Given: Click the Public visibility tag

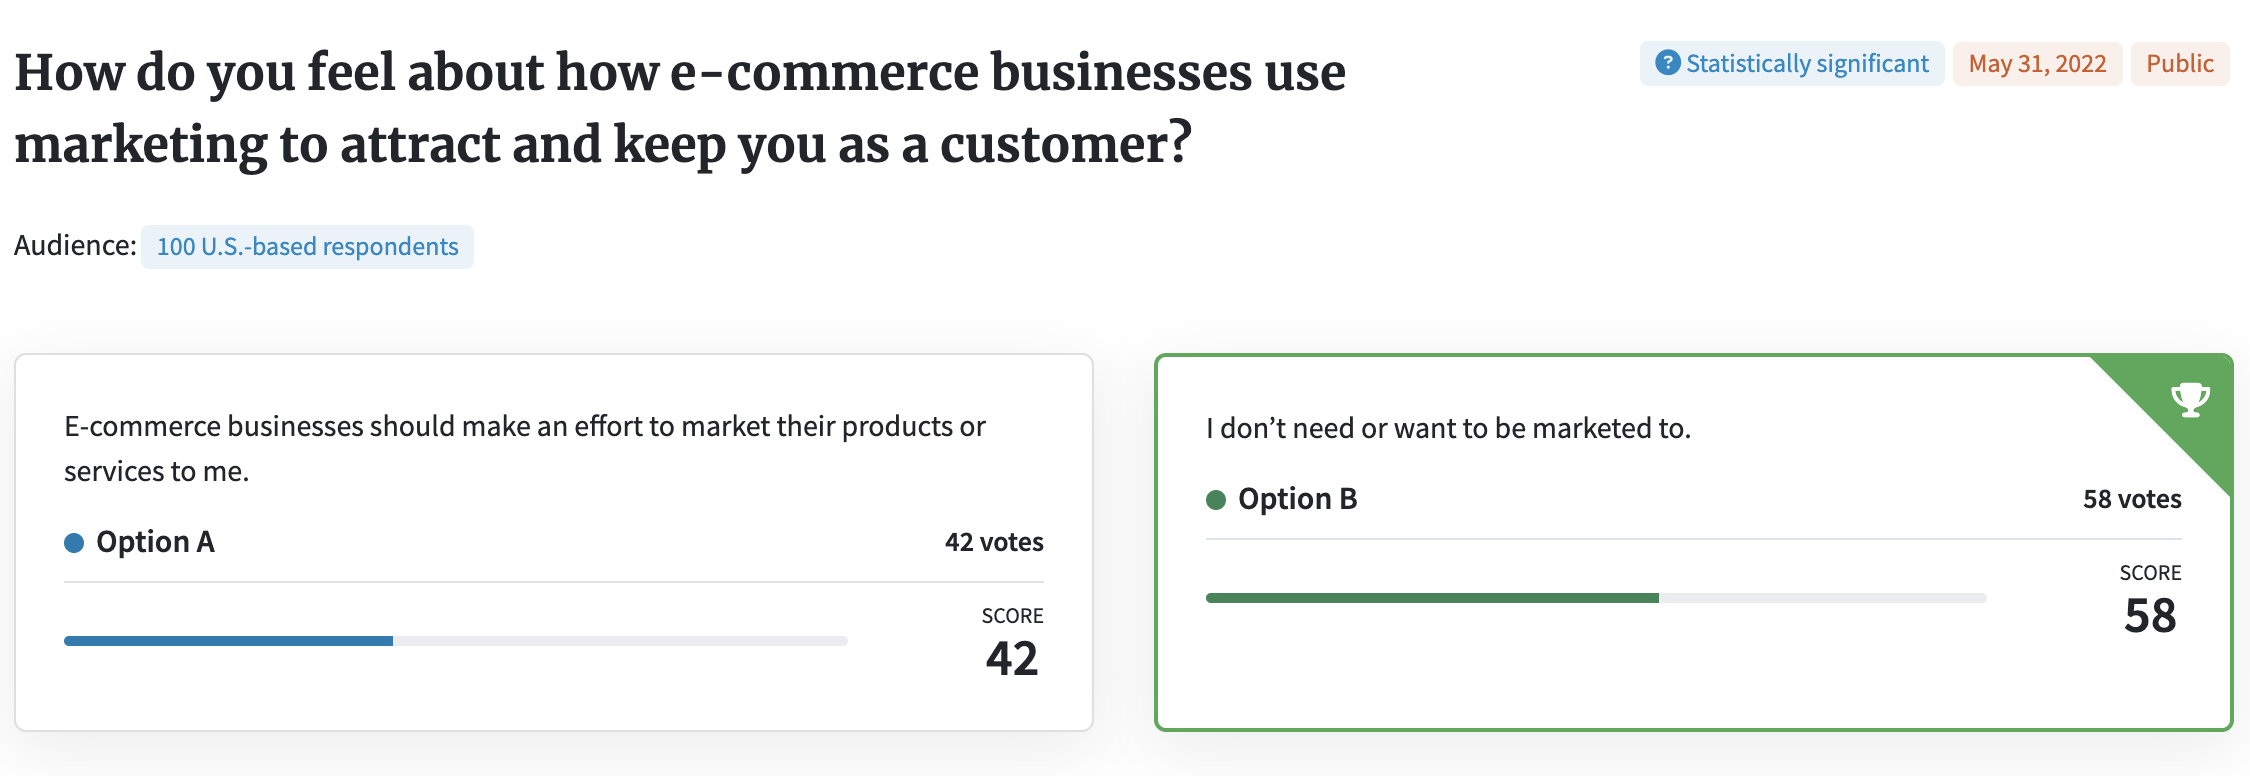Looking at the screenshot, I should pos(2180,64).
